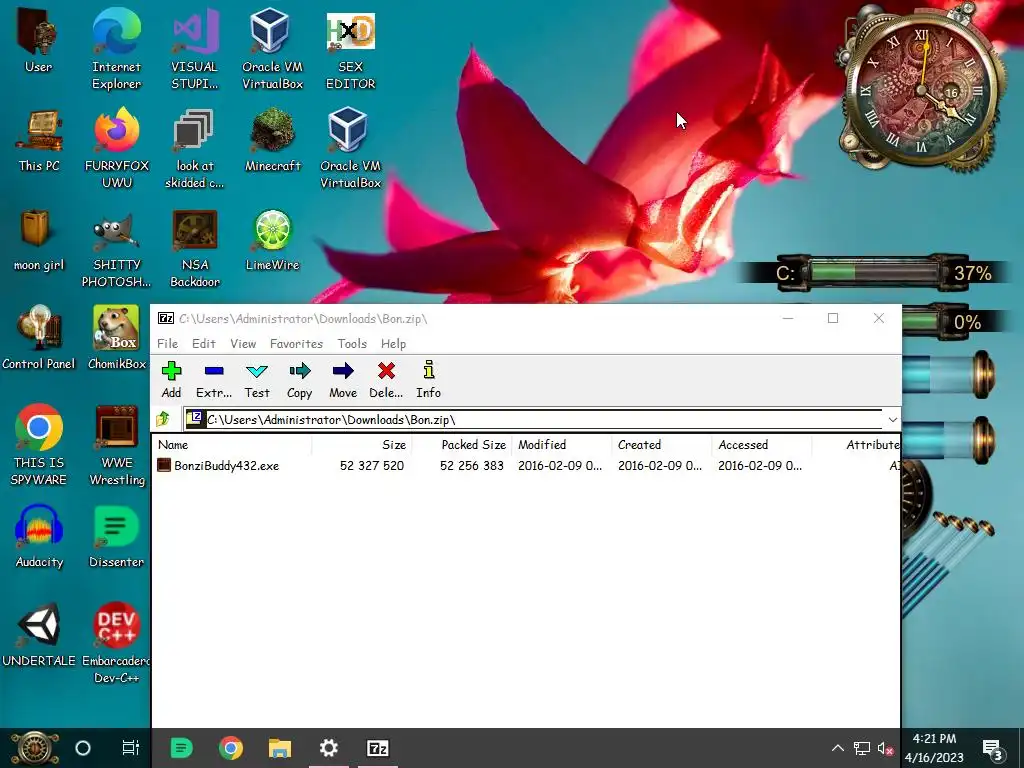1024x768 pixels.
Task: Open Settings gear on the taskbar
Action: [328, 748]
